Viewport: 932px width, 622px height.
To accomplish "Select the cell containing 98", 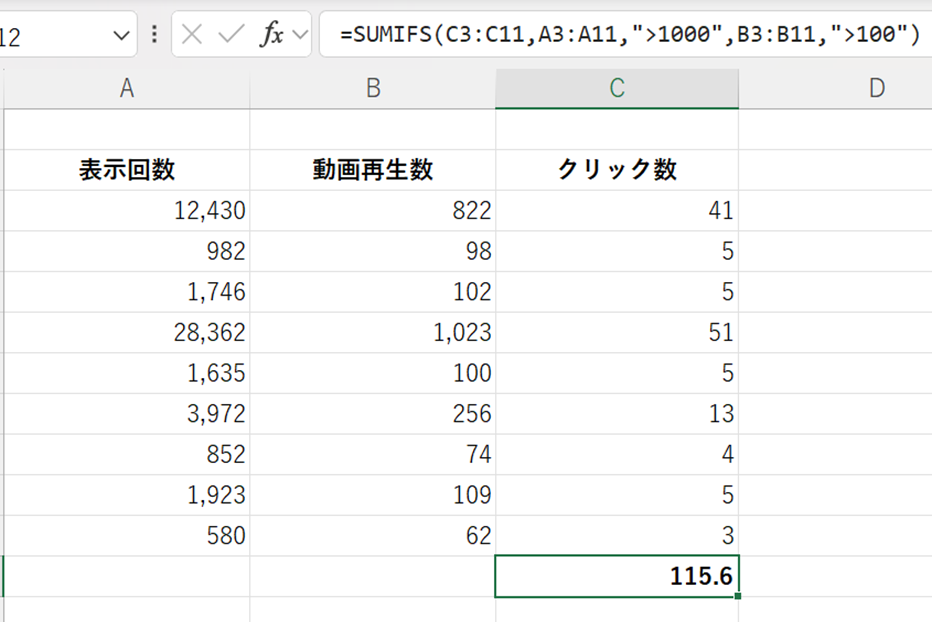I will pyautogui.click(x=373, y=252).
